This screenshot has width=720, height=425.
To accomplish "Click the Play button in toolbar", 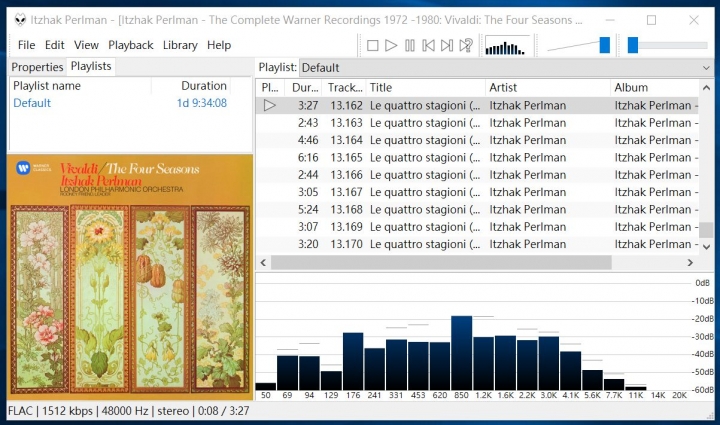I will [x=391, y=45].
